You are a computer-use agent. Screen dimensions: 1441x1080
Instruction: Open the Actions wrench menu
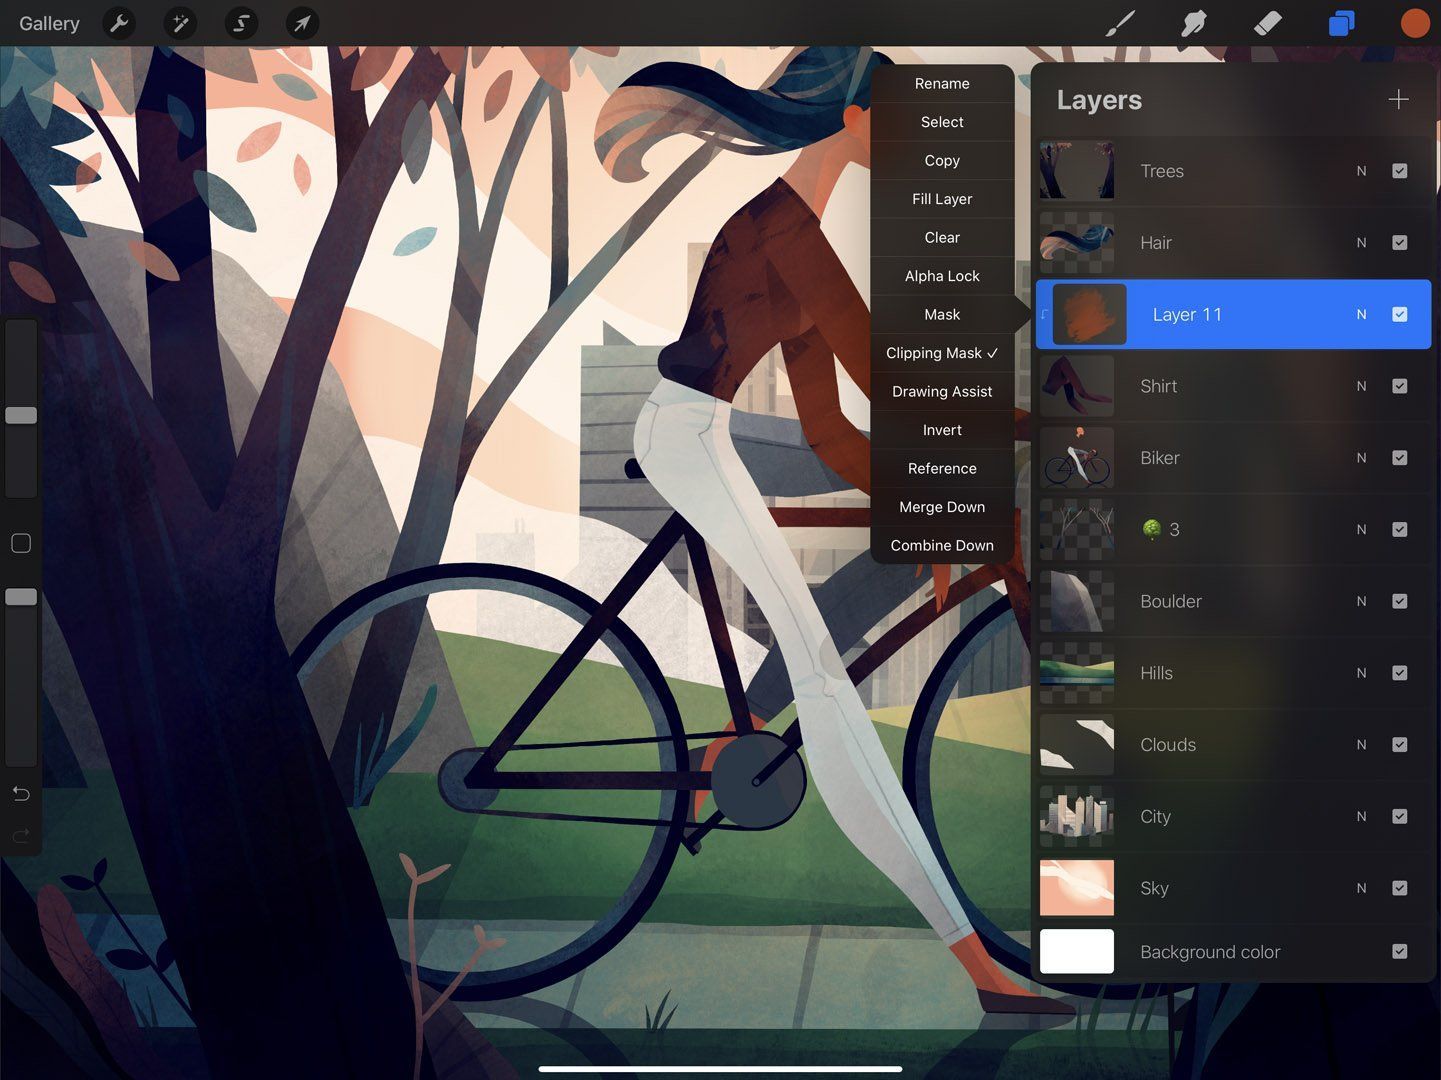[x=119, y=23]
